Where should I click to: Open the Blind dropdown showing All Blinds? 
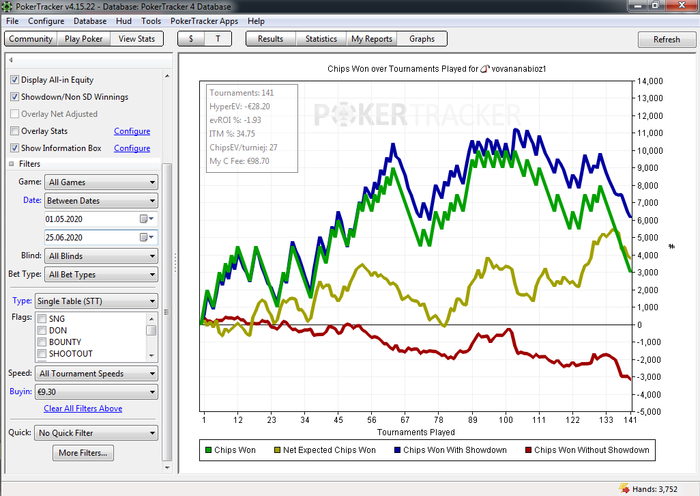tap(101, 256)
